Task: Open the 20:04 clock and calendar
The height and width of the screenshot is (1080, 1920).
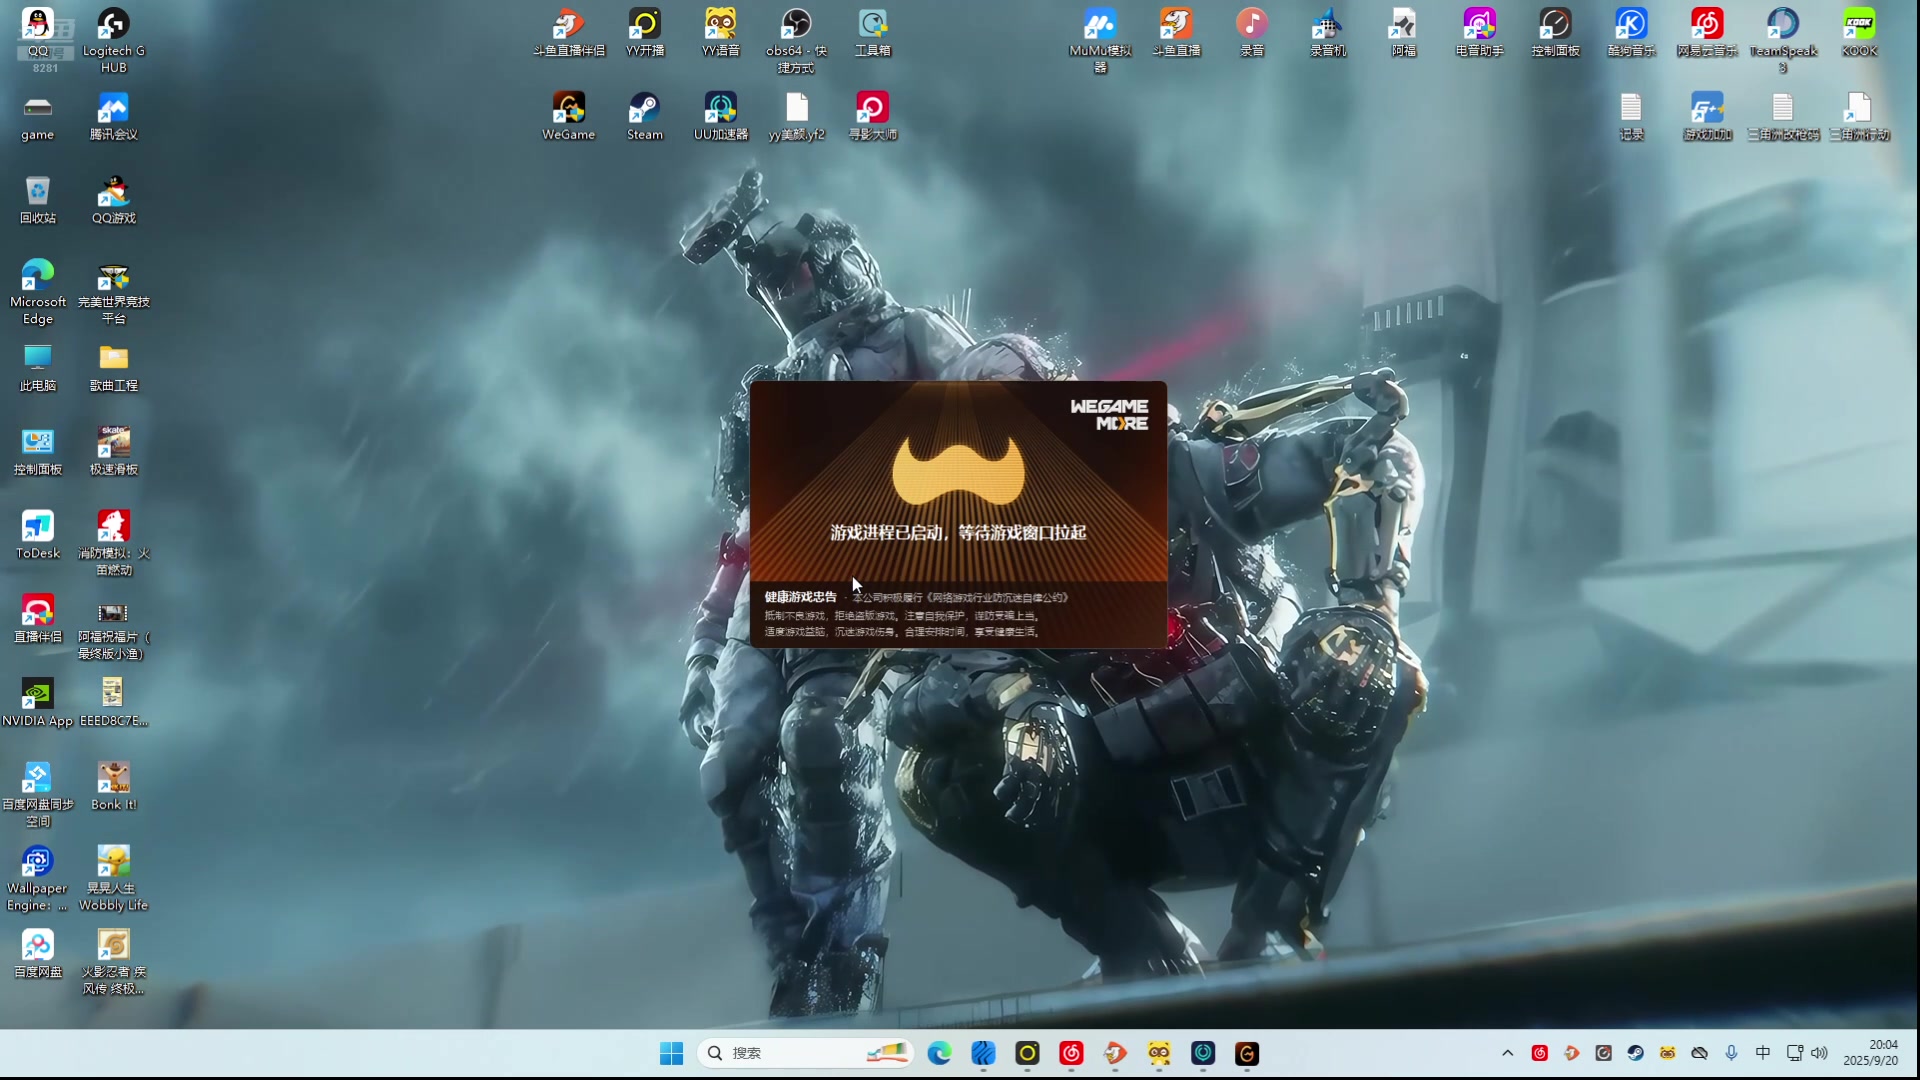Action: (1871, 1053)
